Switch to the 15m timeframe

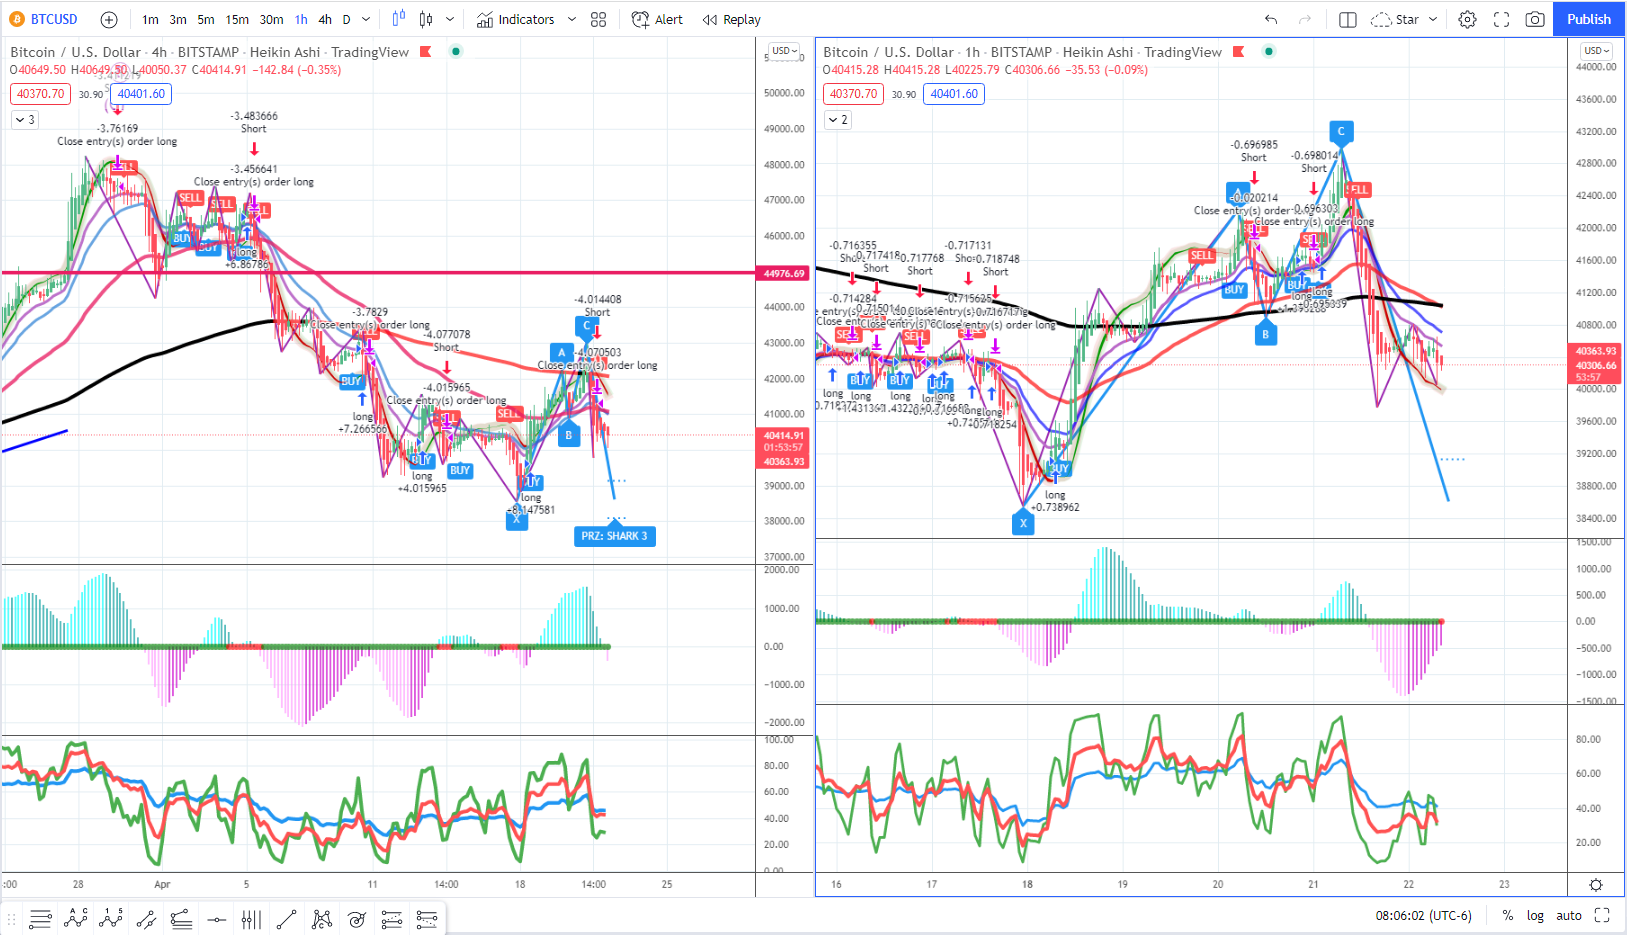coord(237,19)
